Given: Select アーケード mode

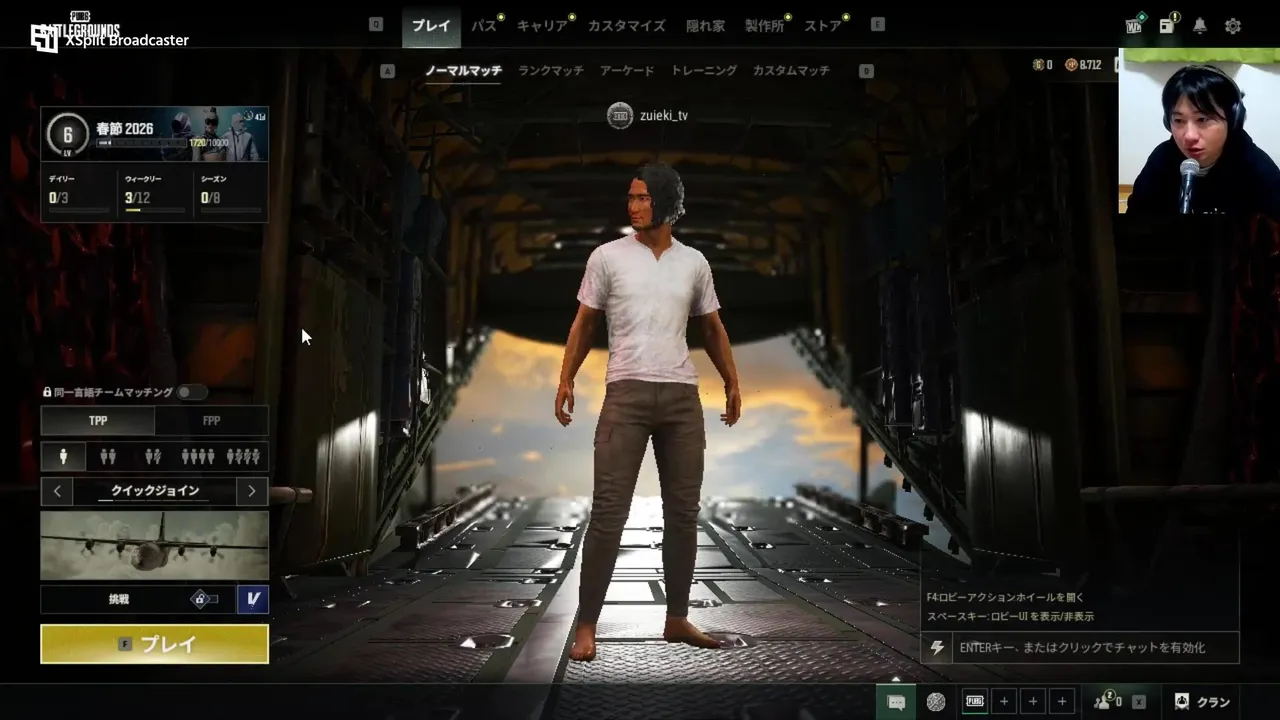Looking at the screenshot, I should click(x=627, y=71).
